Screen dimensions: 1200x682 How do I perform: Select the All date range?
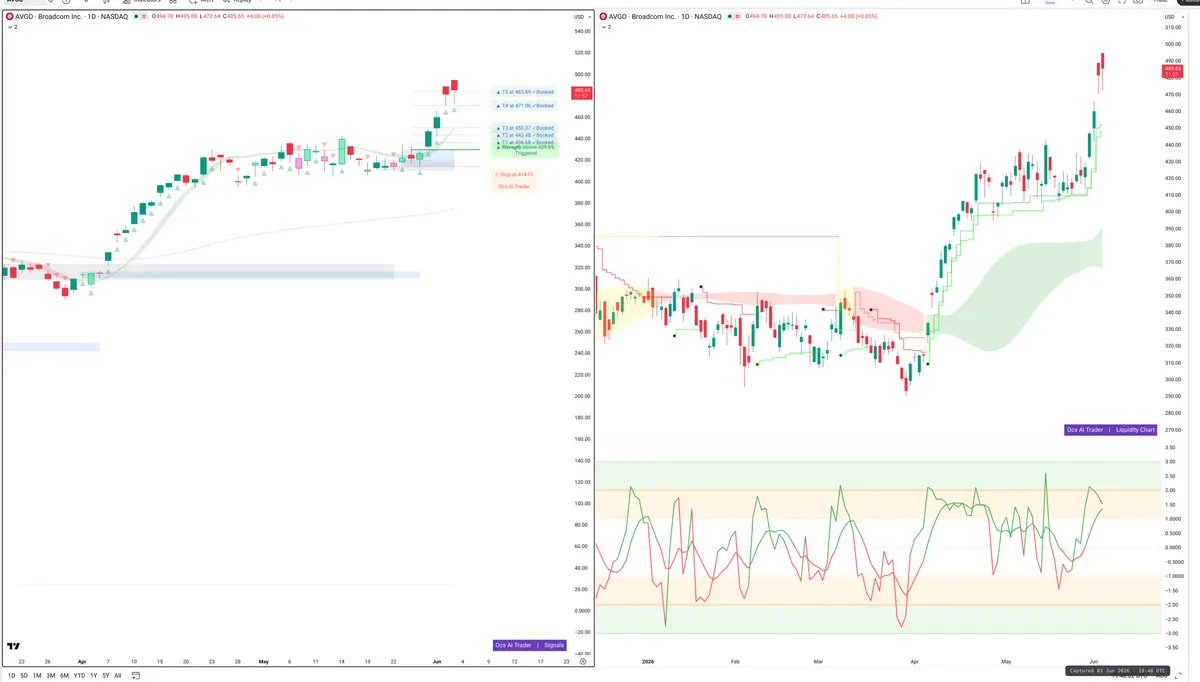[x=118, y=676]
